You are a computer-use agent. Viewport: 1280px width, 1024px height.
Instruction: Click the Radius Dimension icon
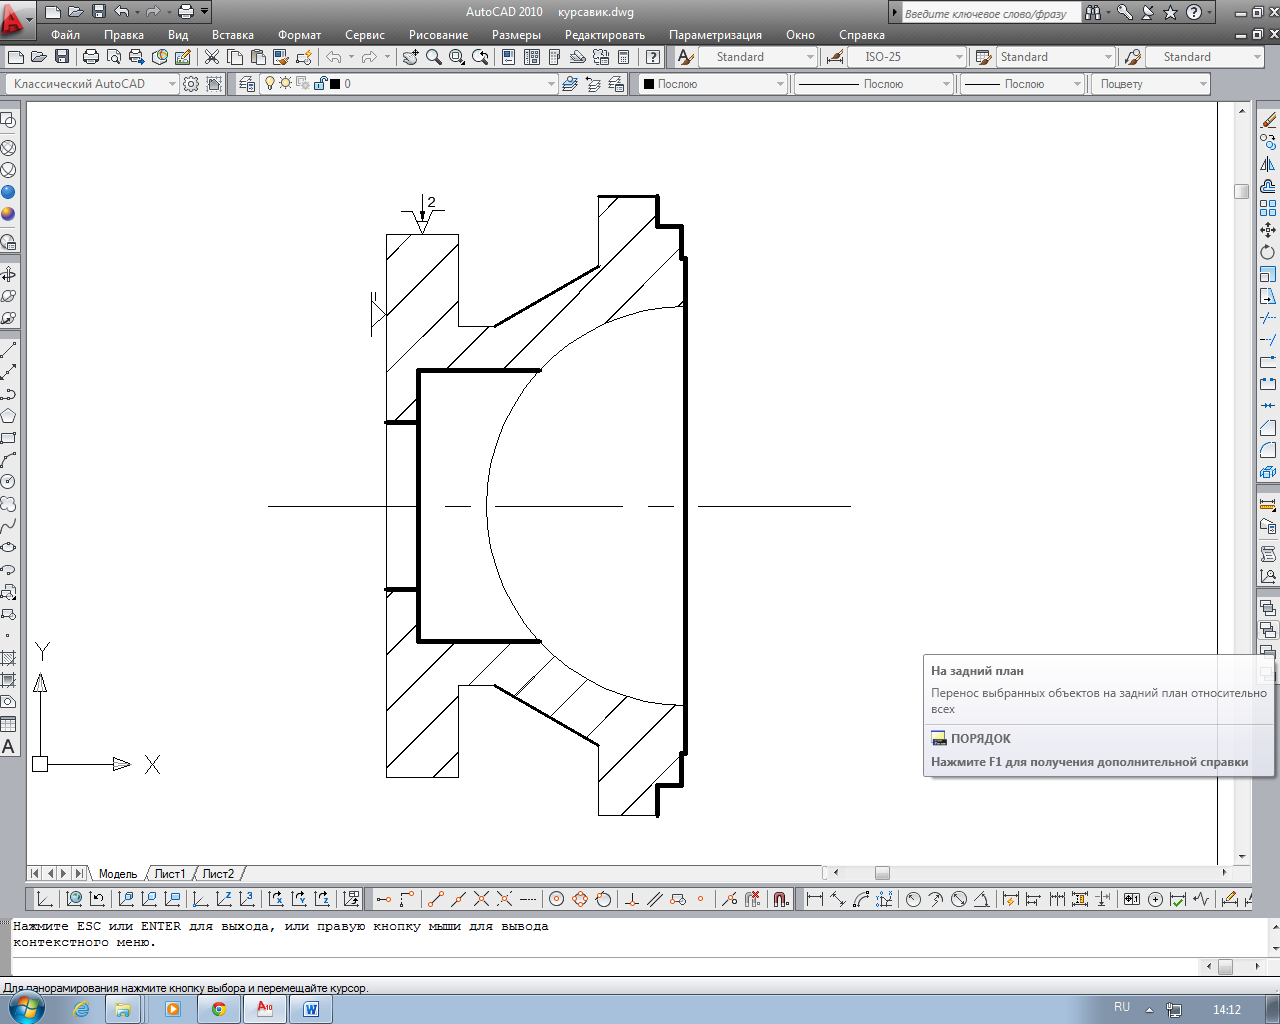pos(913,899)
